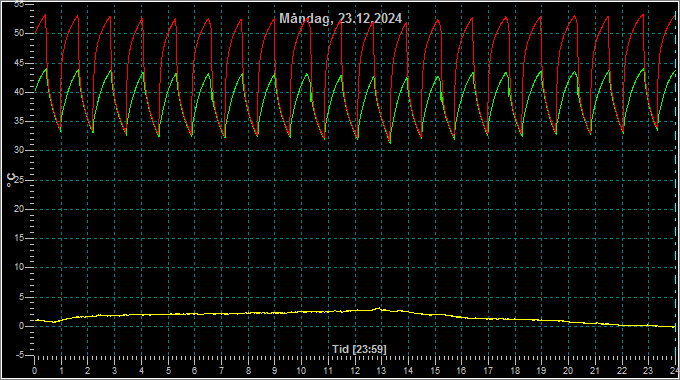Viewport: 680px width, 380px height.
Task: Click the 30 value on the temperature axis
Action: [18, 151]
